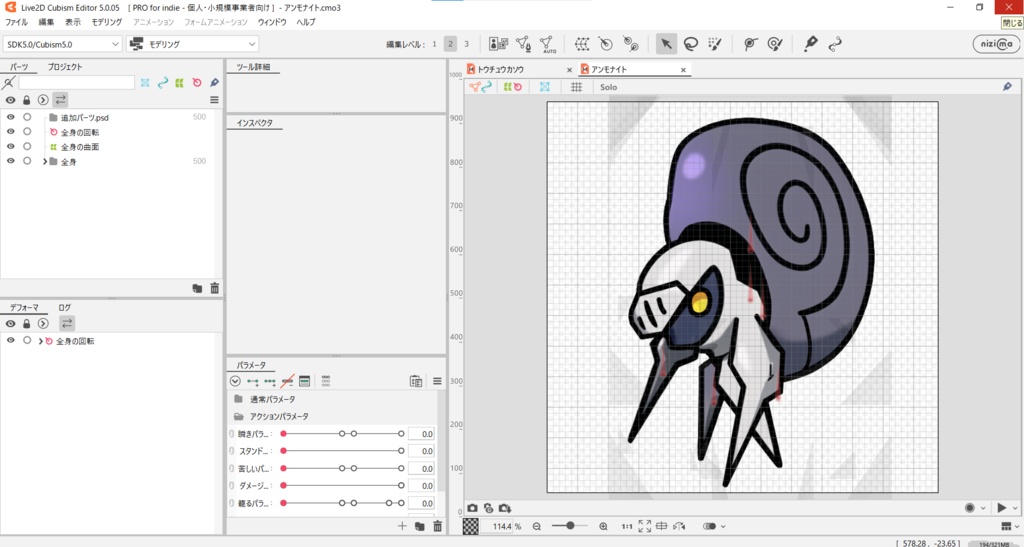Expand the 全身 folder in parts
This screenshot has width=1024, height=547.
pyautogui.click(x=44, y=161)
